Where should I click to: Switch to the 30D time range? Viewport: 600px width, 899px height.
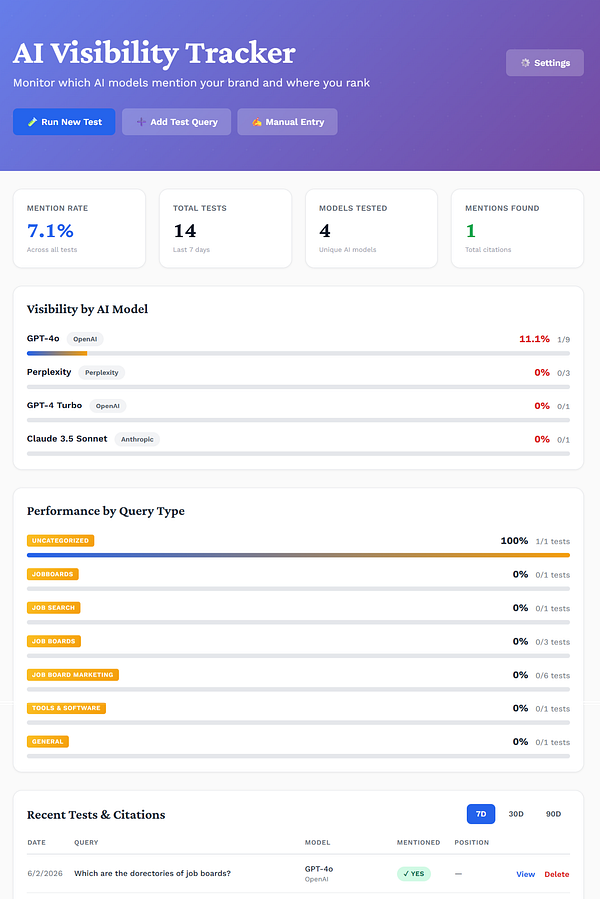pyautogui.click(x=516, y=814)
